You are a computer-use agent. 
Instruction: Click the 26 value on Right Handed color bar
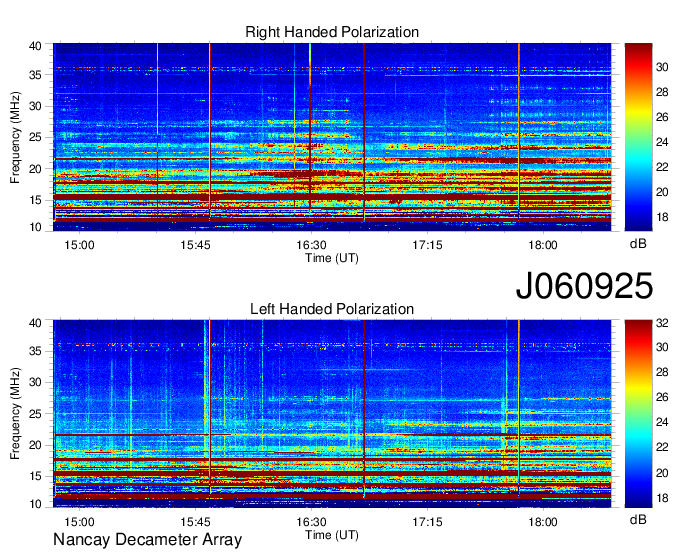click(662, 117)
